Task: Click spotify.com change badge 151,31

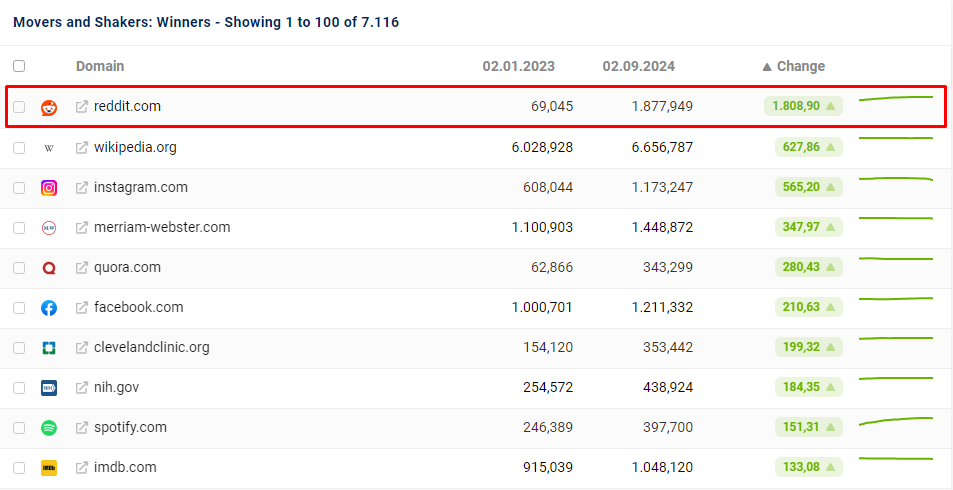Action: tap(809, 427)
